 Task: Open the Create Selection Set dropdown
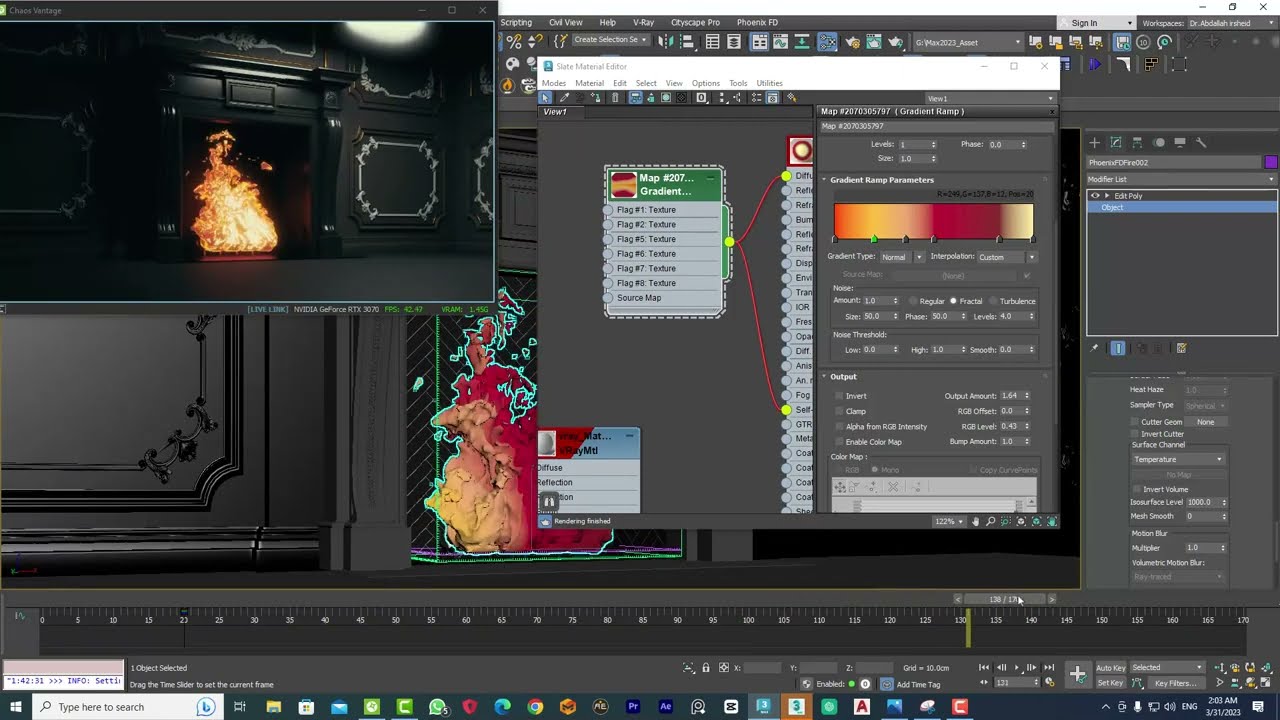tap(610, 40)
